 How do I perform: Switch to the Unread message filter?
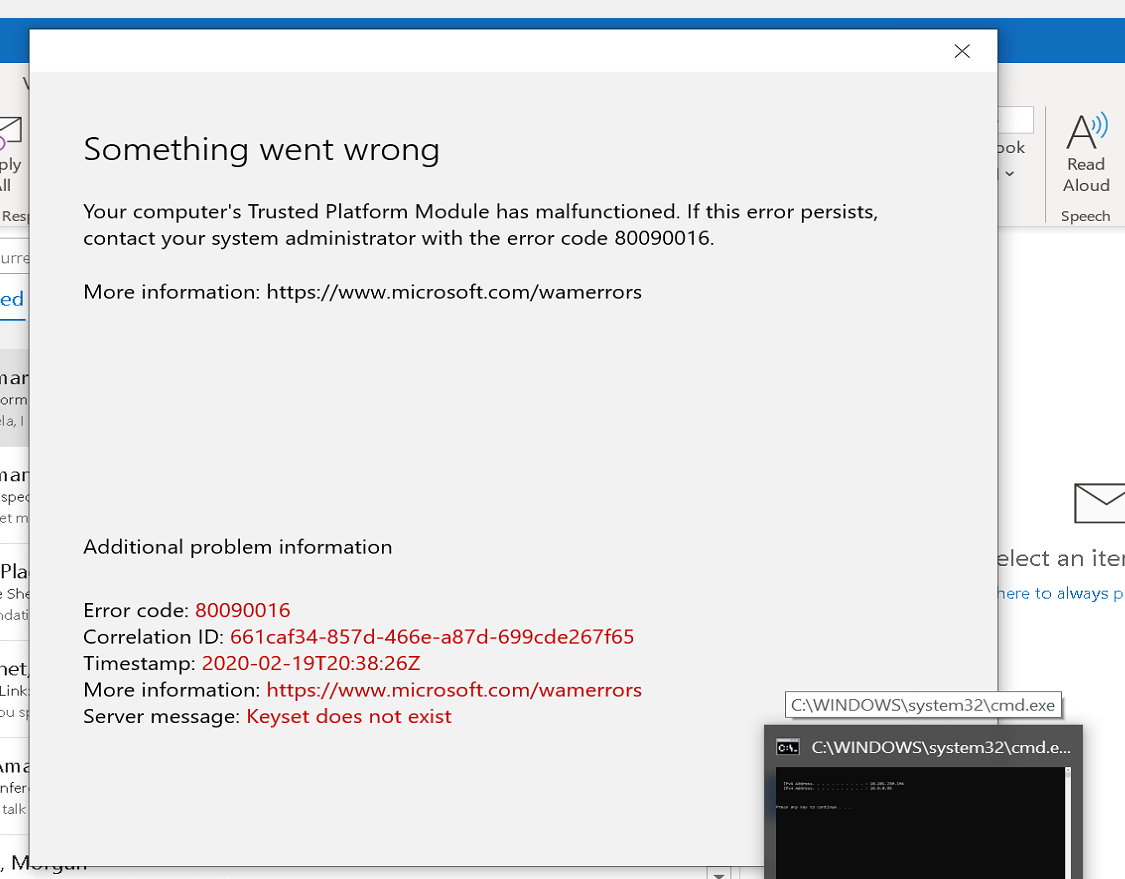tap(9, 298)
